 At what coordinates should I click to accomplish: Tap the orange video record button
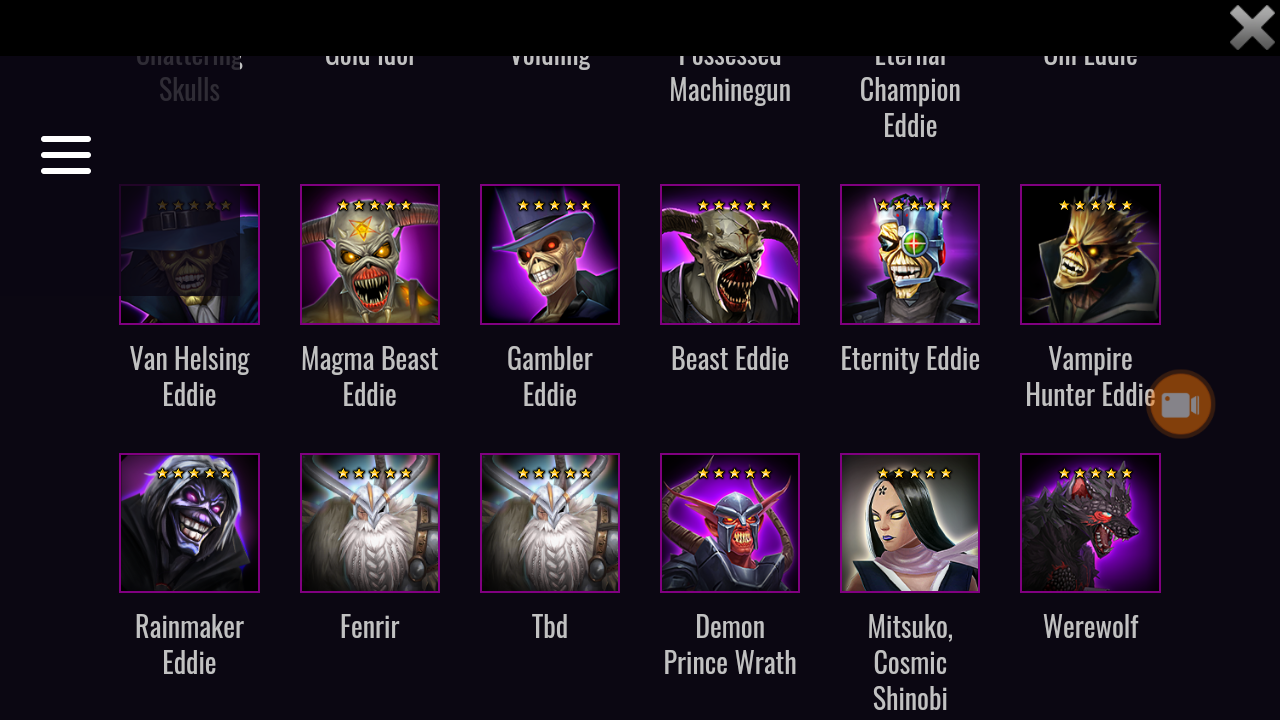[x=1180, y=404]
